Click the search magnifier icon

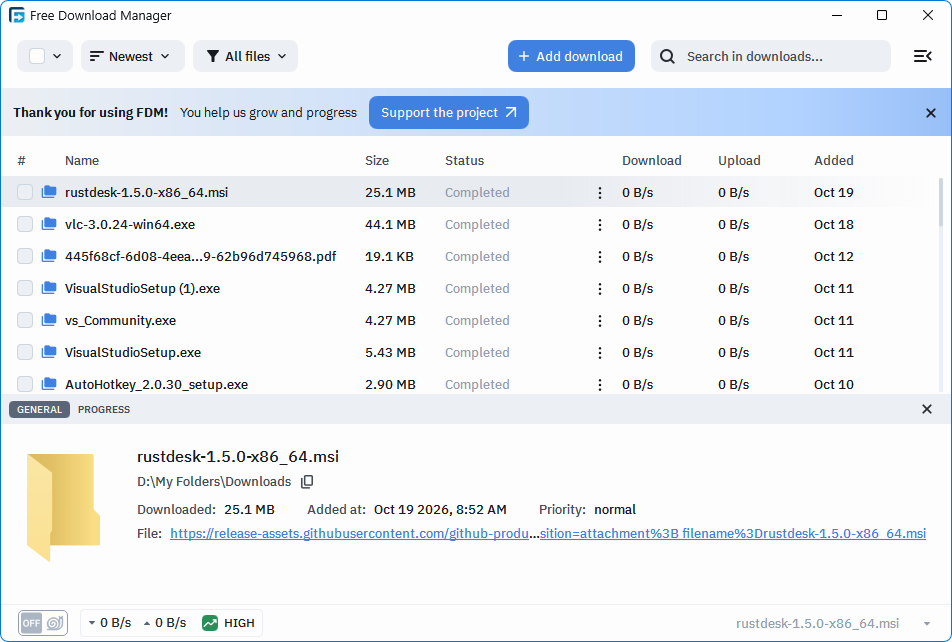click(x=667, y=56)
